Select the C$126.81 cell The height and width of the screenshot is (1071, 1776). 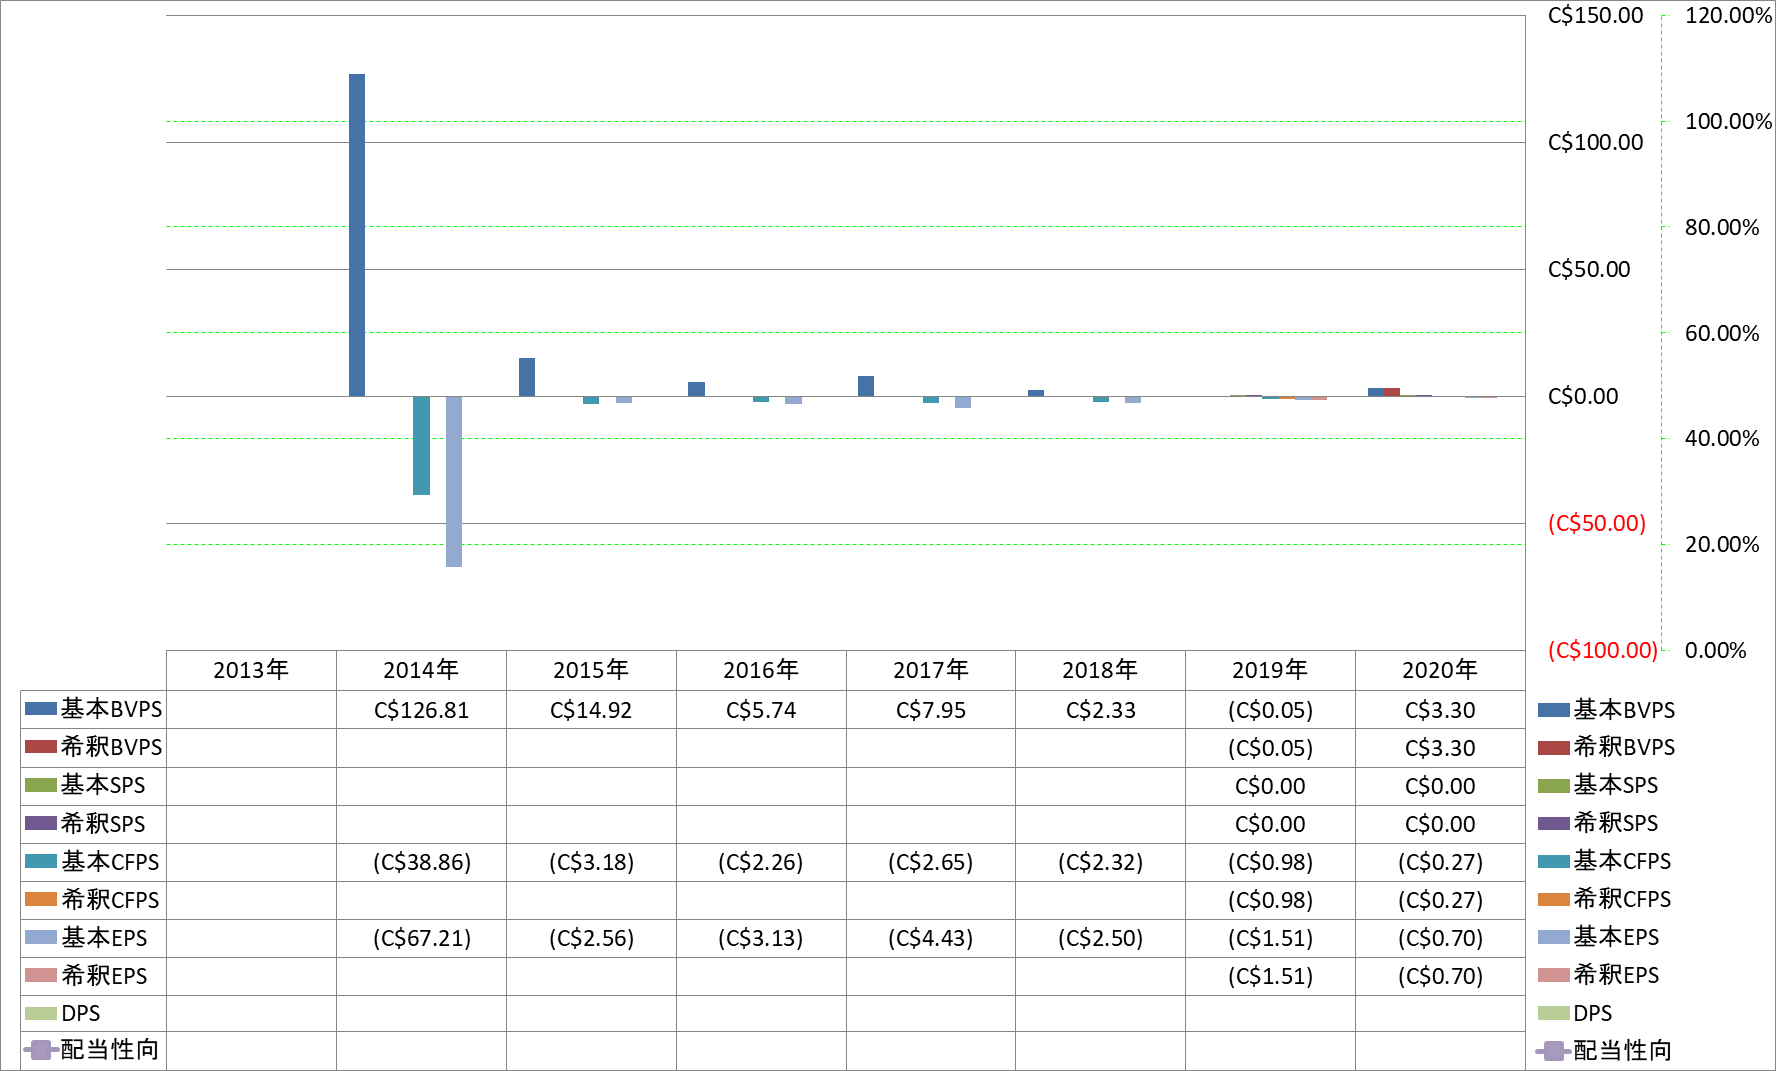421,710
